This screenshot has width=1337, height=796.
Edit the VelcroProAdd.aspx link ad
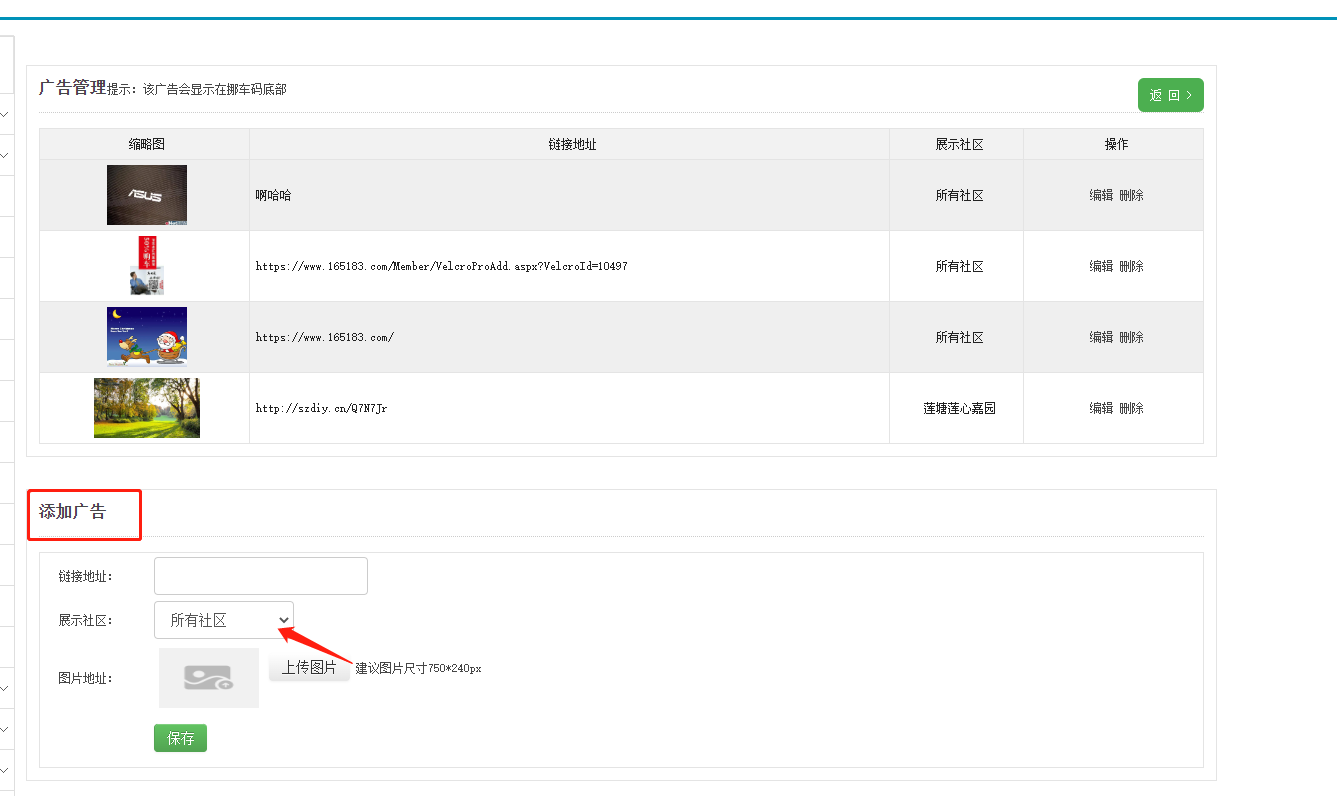pos(1101,266)
